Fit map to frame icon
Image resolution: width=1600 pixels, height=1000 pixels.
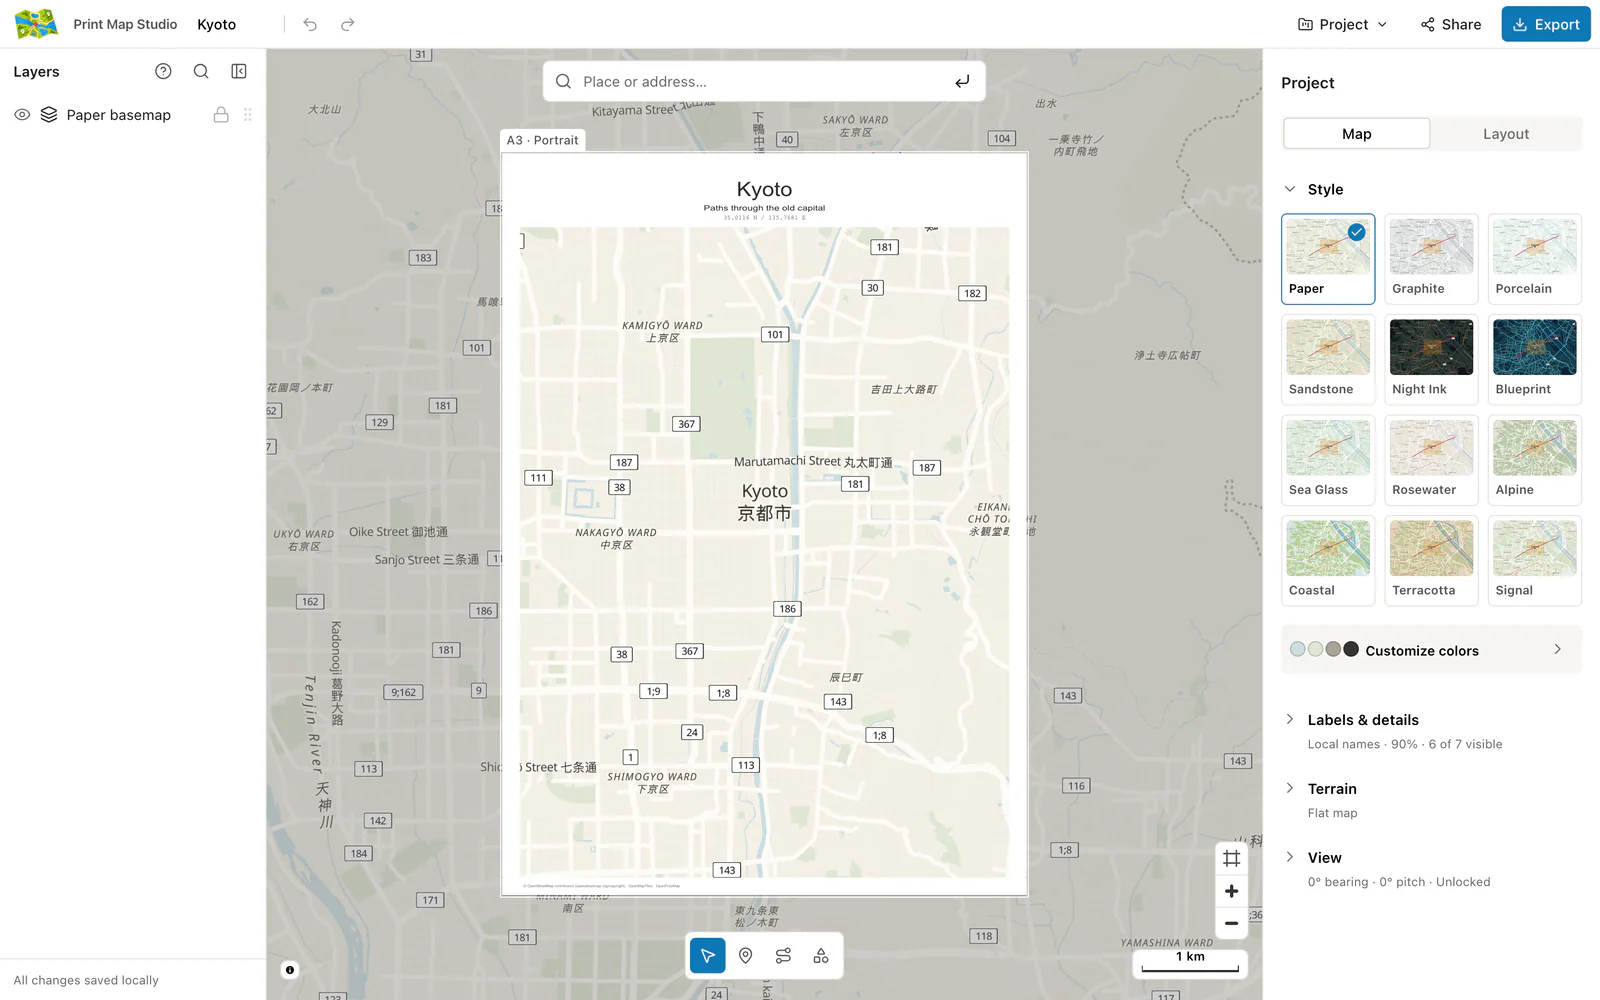pyautogui.click(x=1232, y=859)
